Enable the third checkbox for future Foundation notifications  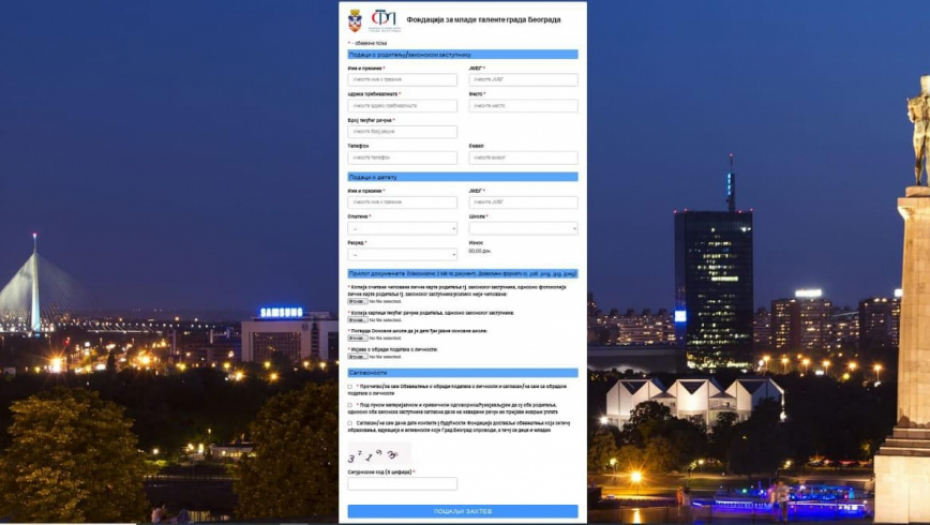click(x=350, y=423)
